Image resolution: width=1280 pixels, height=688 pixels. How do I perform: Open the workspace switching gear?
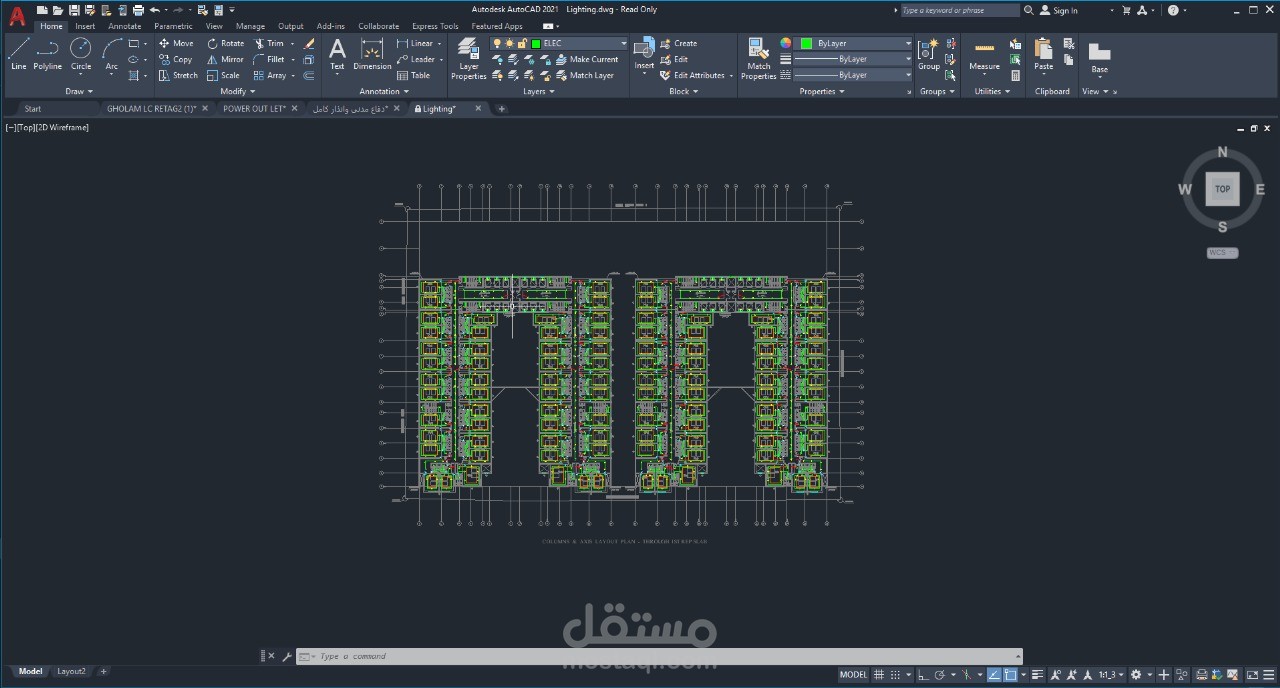point(1136,675)
